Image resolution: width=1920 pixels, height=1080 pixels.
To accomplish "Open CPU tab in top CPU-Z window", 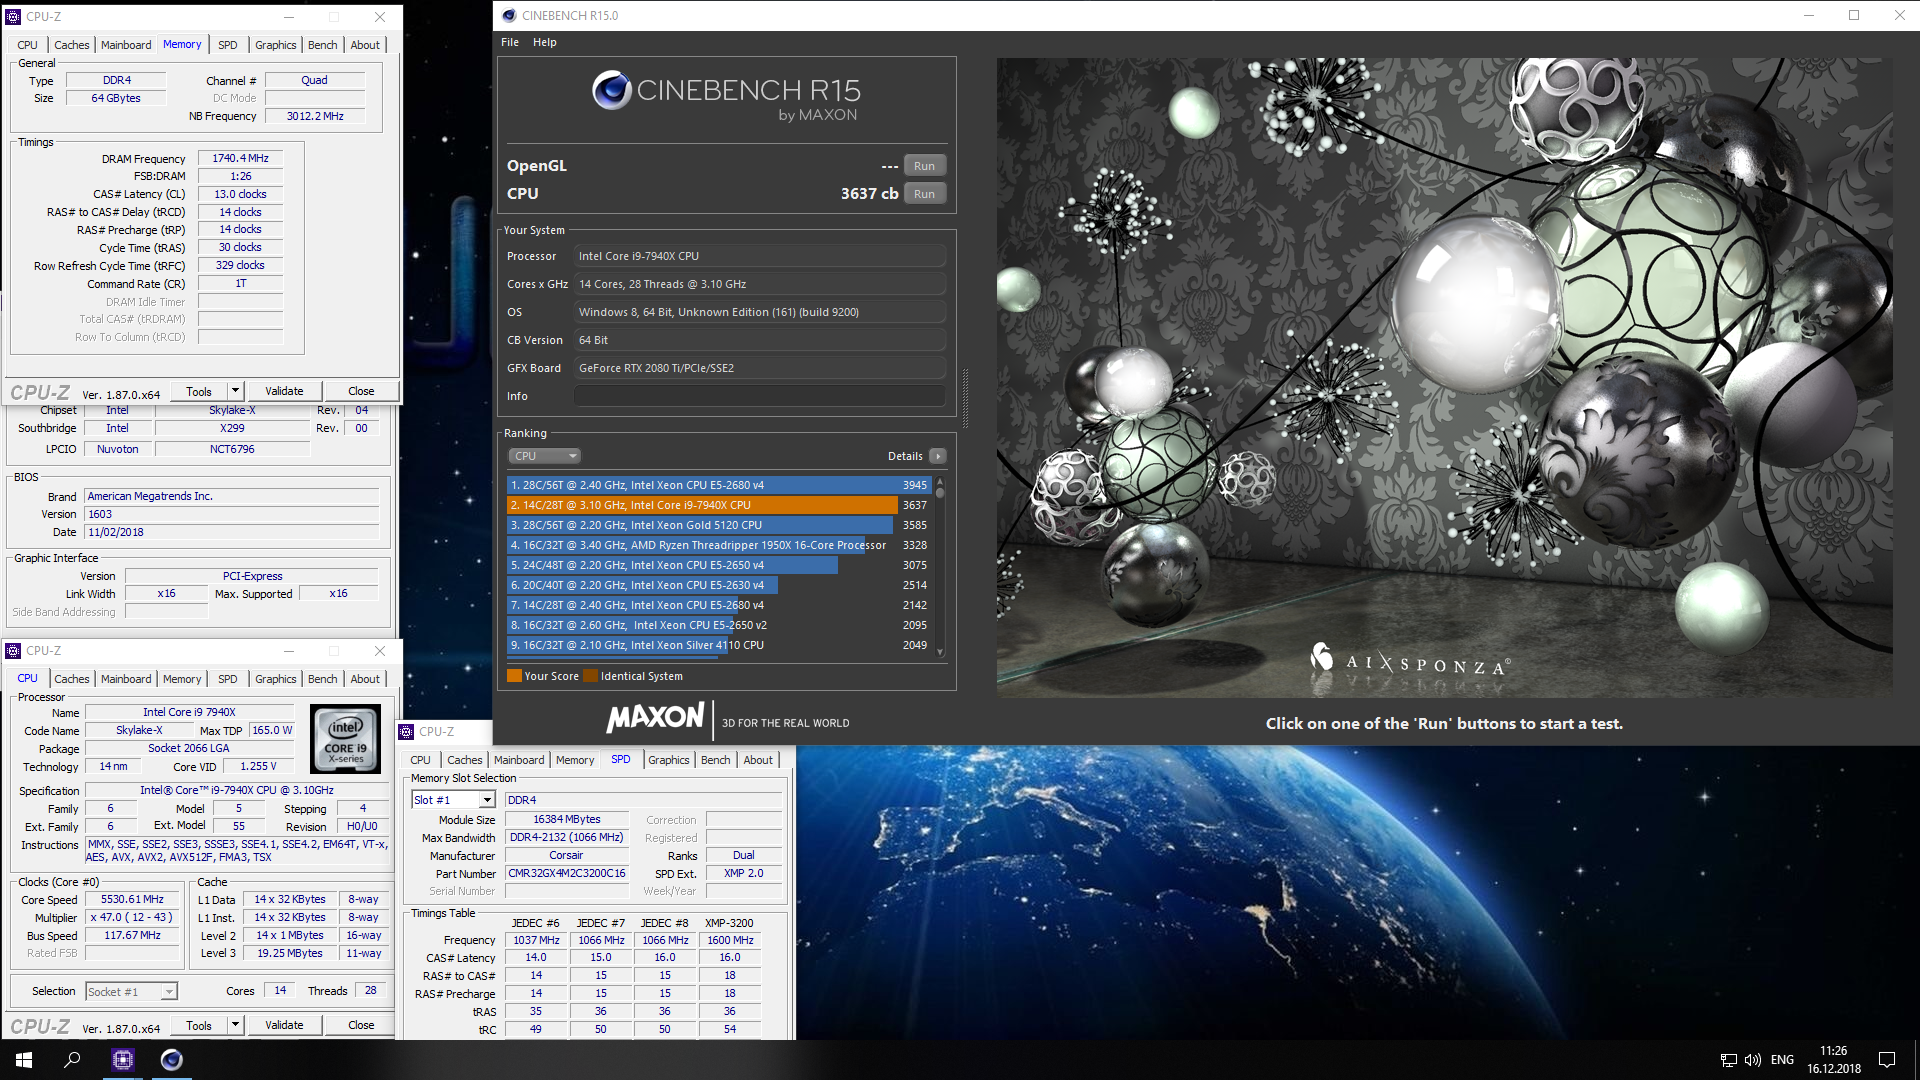I will tap(27, 45).
